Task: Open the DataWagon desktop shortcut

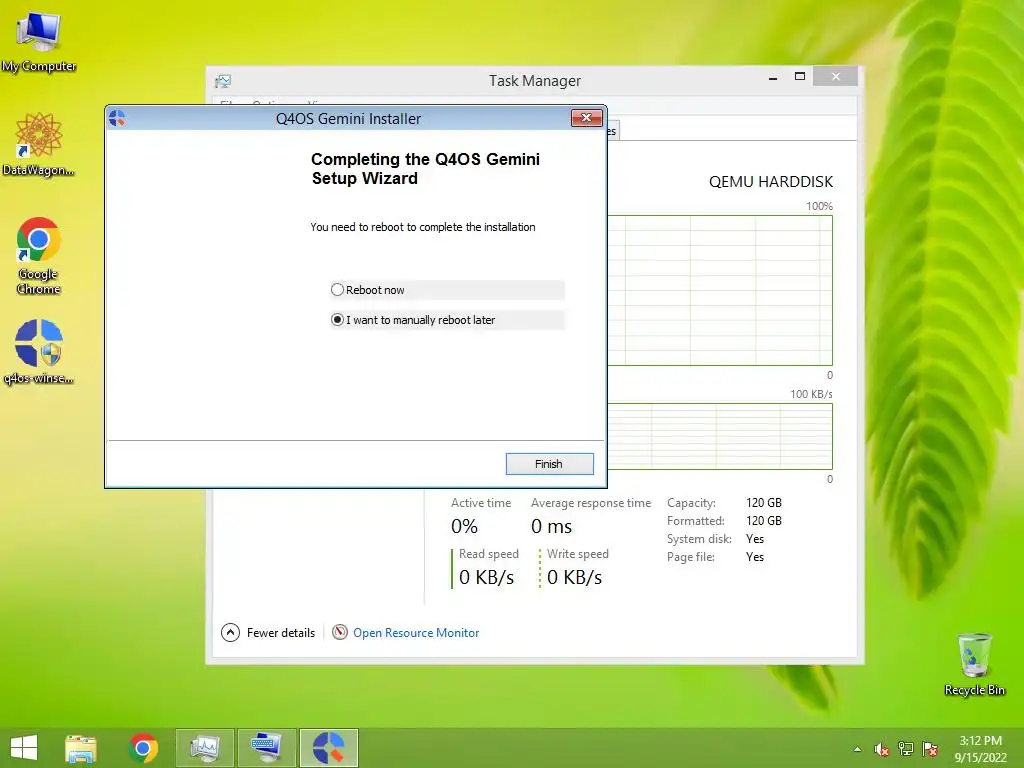Action: [x=39, y=144]
